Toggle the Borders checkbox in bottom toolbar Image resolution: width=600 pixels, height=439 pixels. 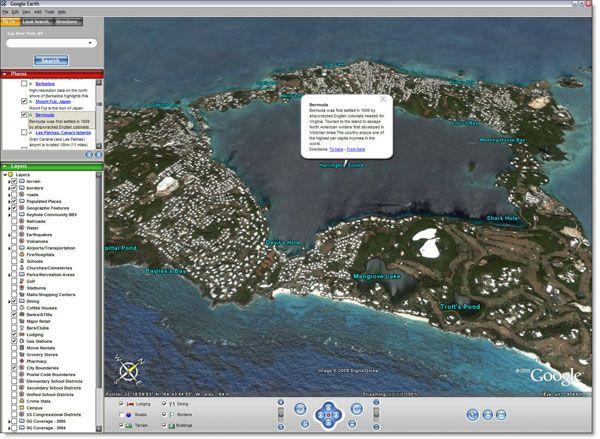[x=164, y=415]
